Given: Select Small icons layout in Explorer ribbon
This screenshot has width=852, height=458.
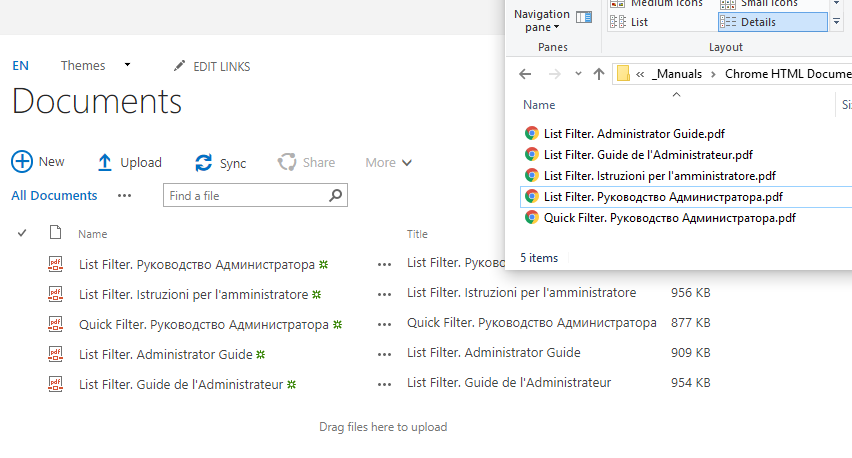Looking at the screenshot, I should tap(759, 4).
